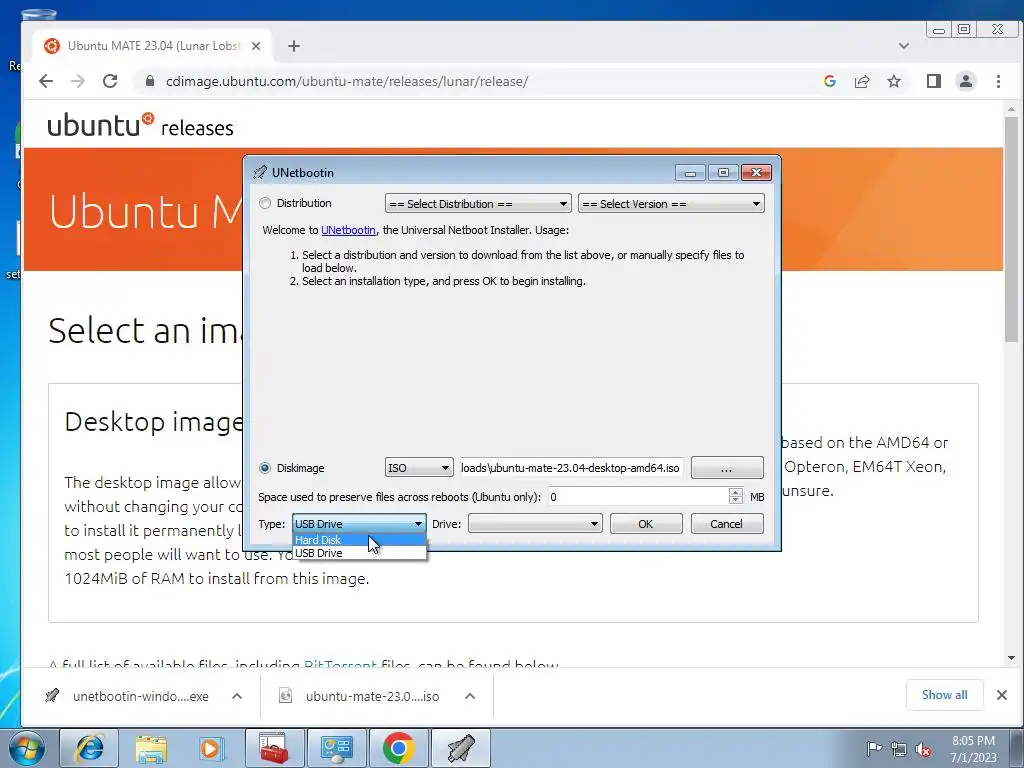Click the Chrome address bar URL

[x=347, y=82]
